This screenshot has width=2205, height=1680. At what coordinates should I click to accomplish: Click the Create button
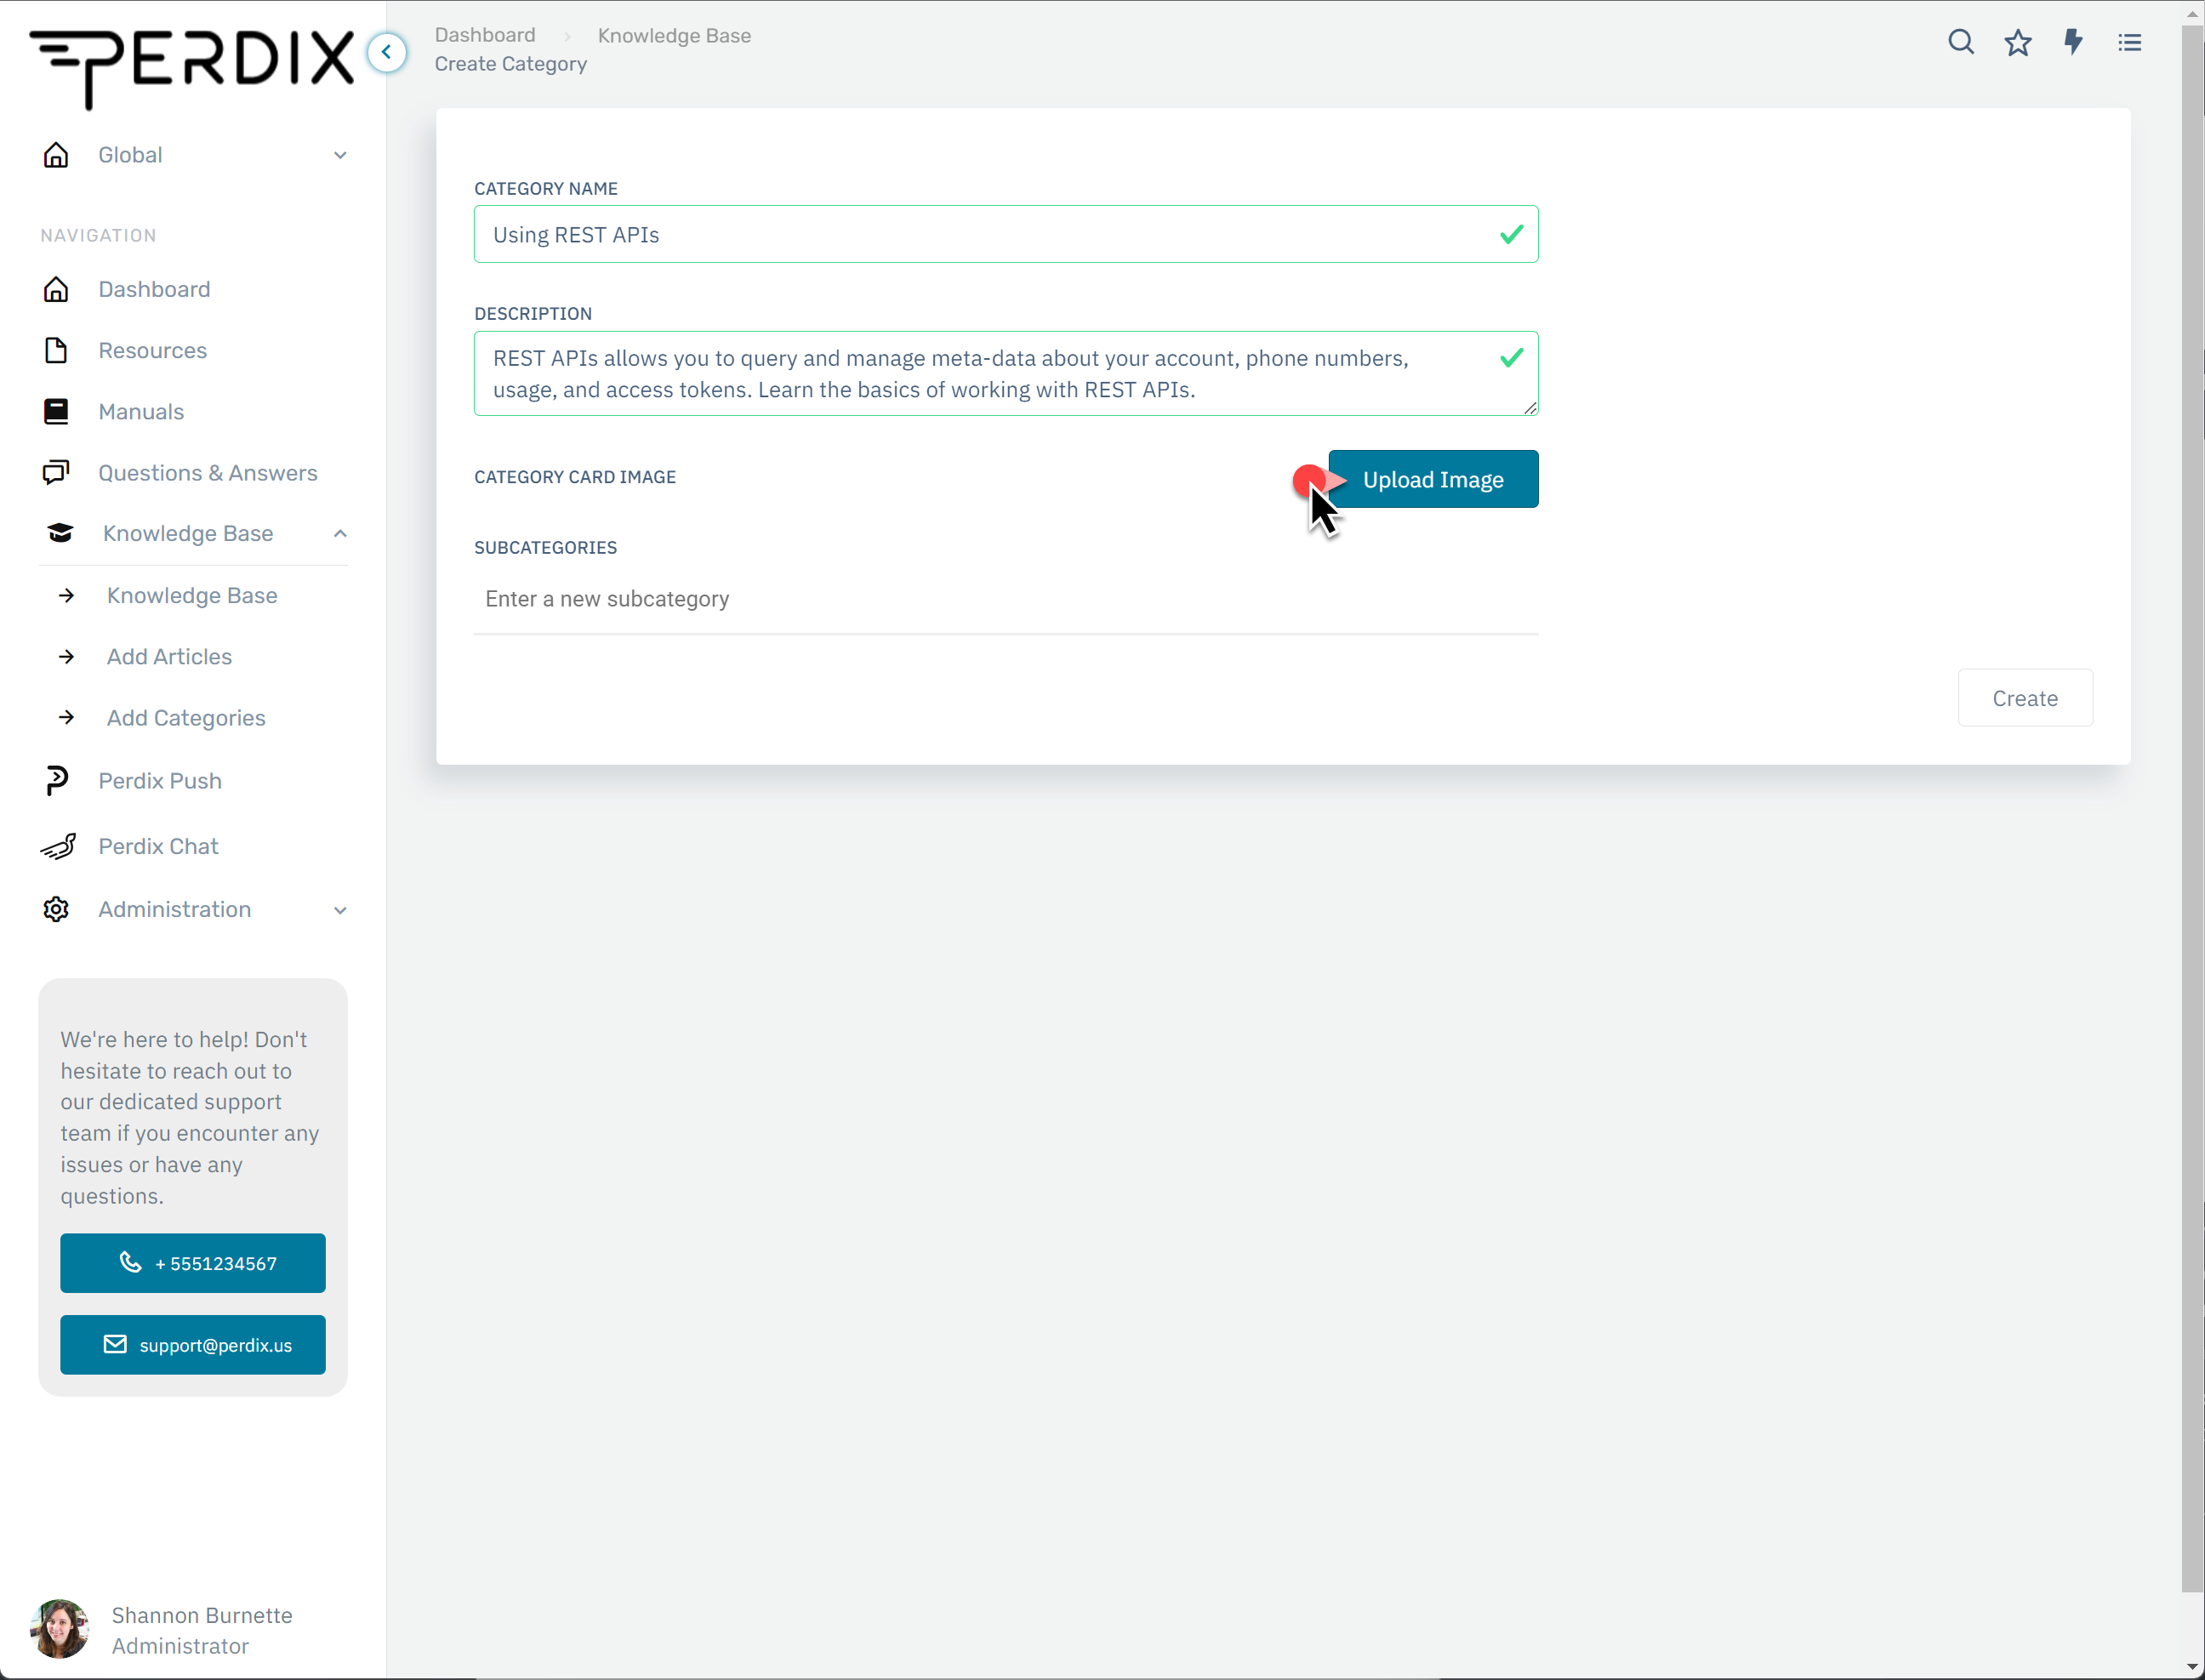click(2024, 698)
